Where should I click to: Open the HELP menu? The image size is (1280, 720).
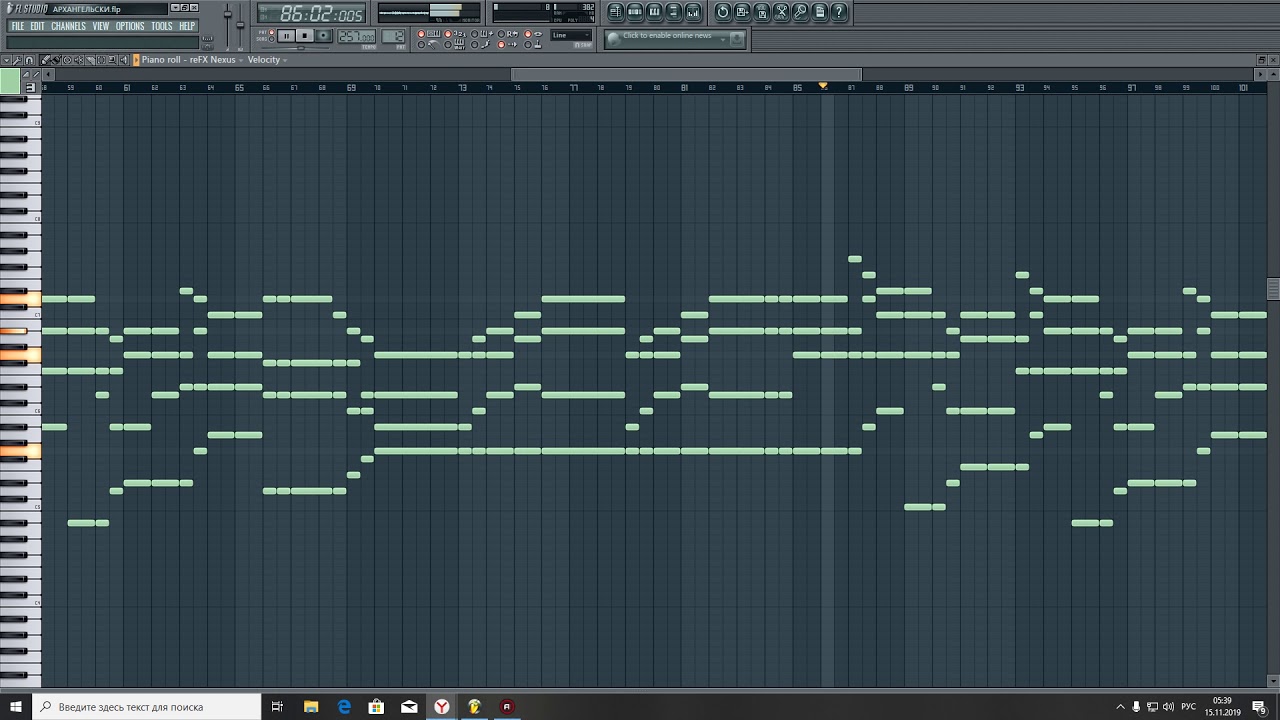pos(187,26)
